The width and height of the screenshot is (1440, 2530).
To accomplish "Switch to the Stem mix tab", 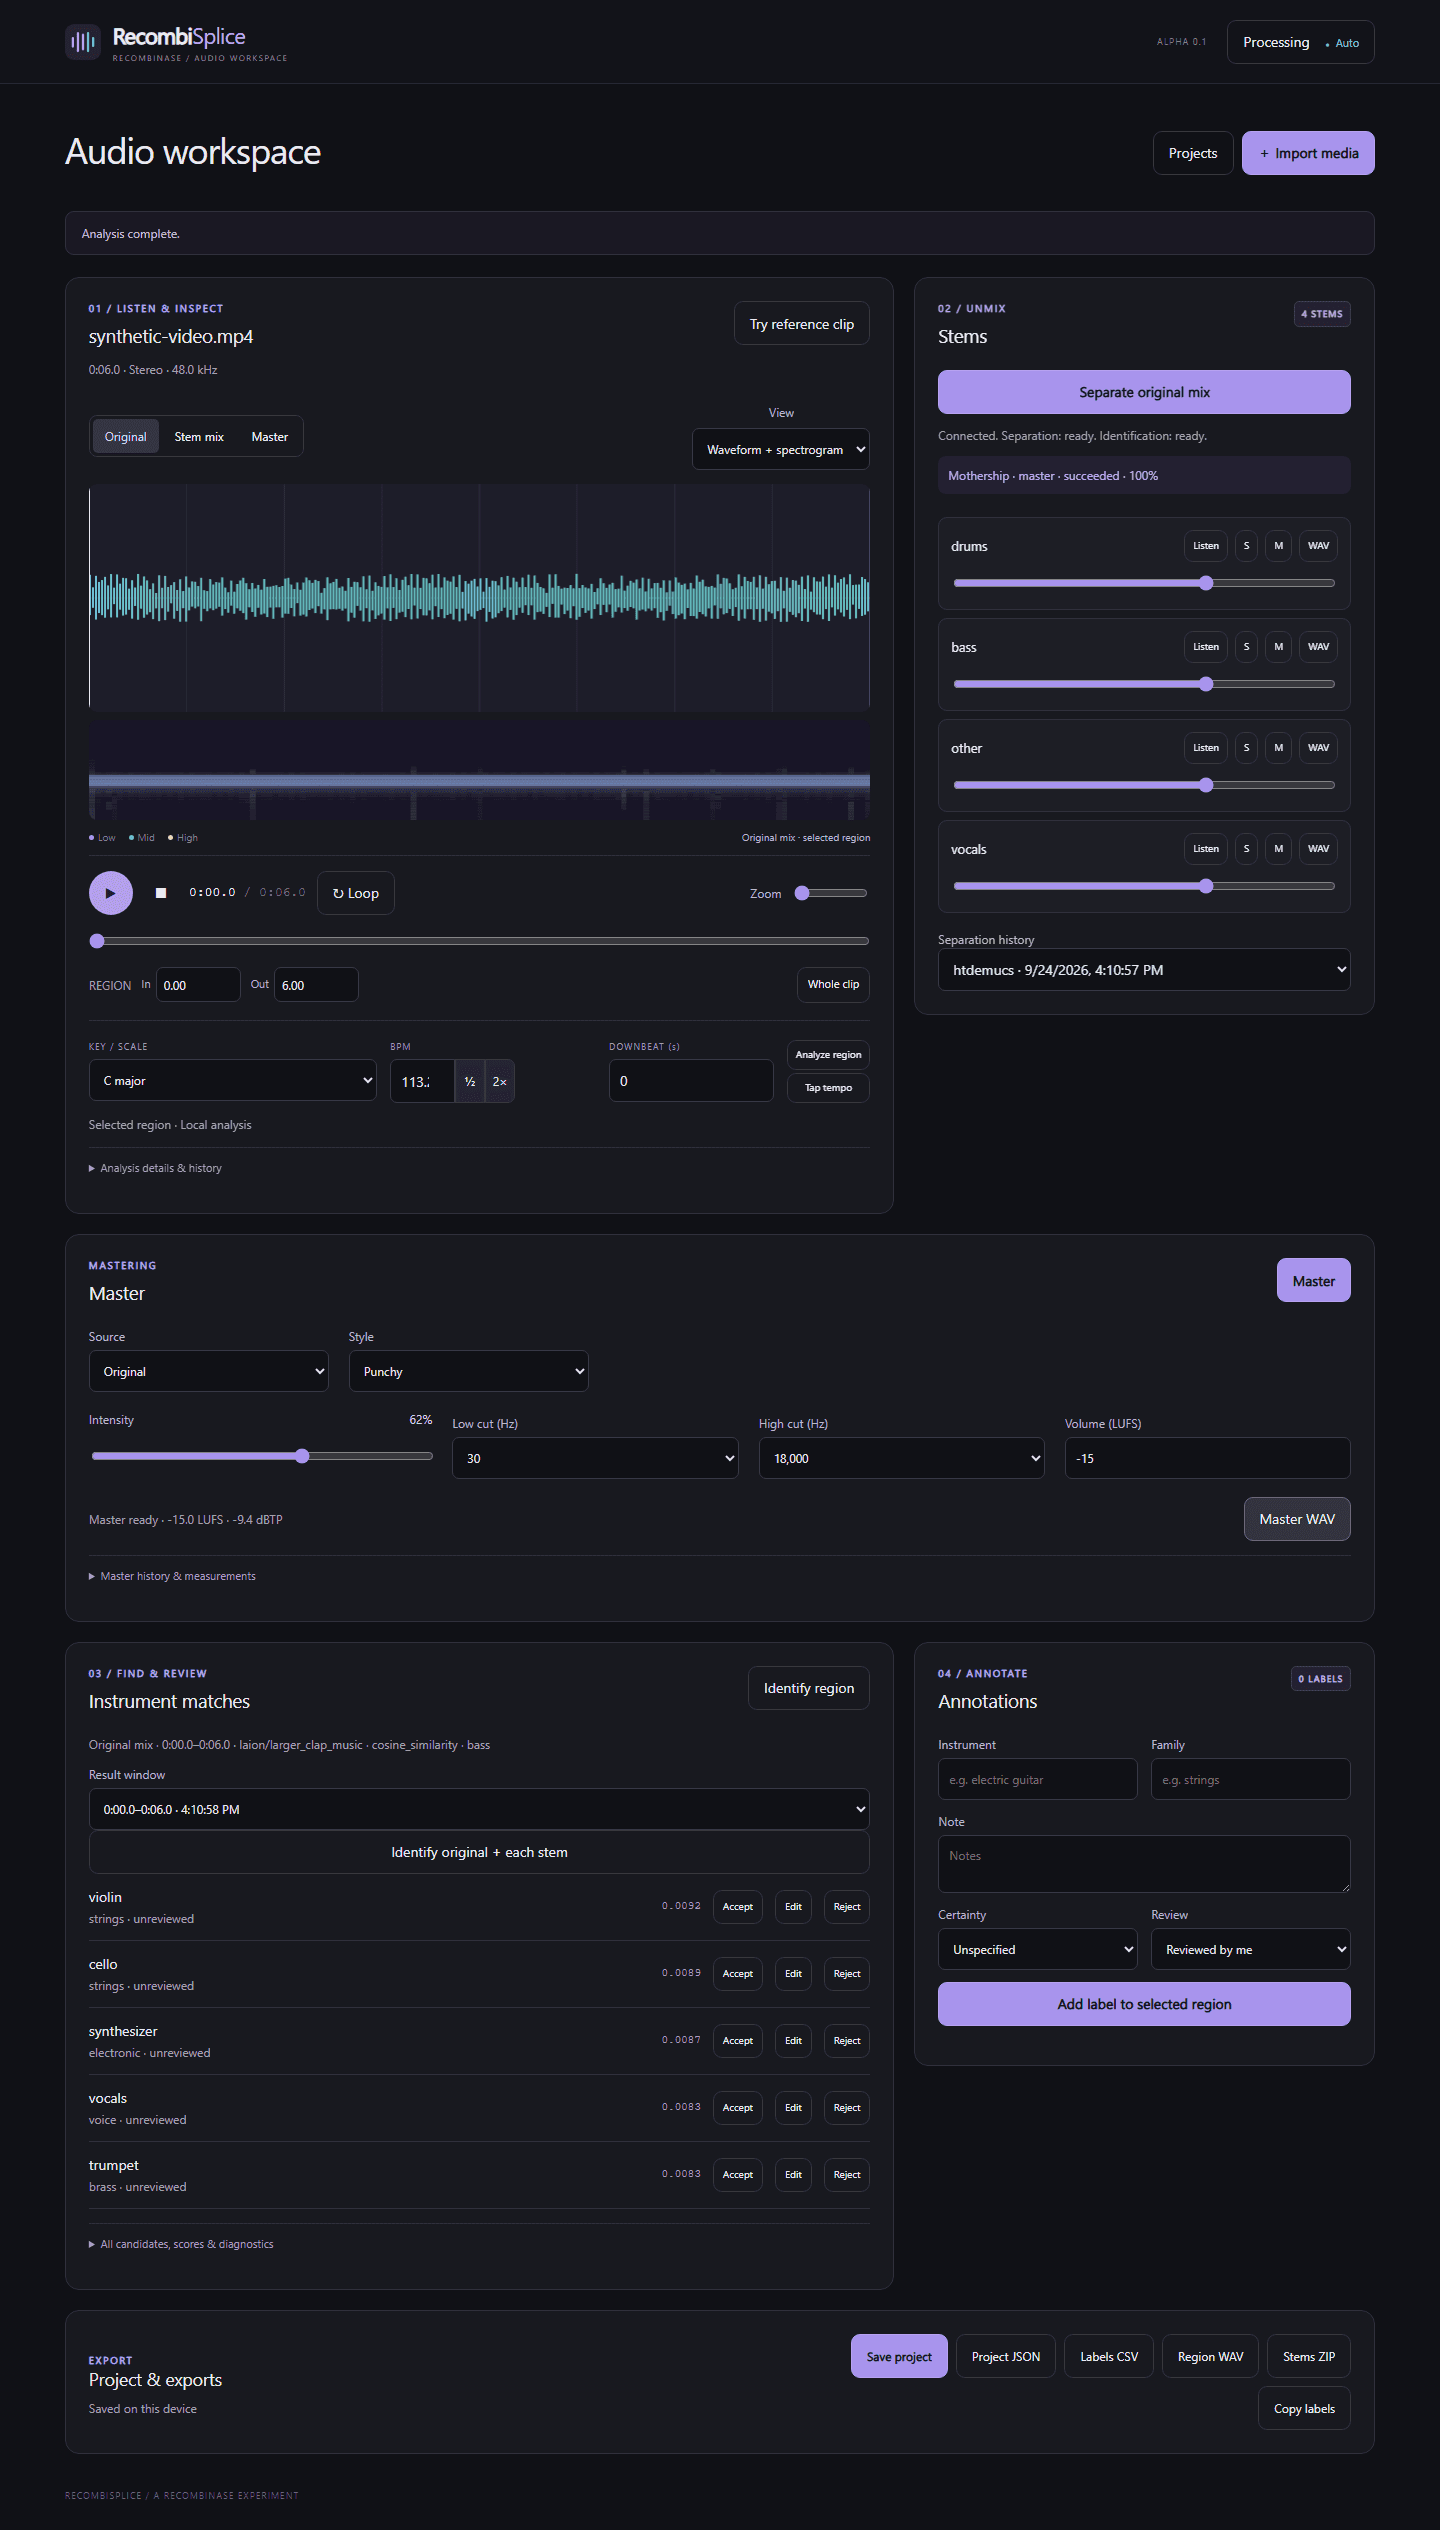I will (x=199, y=437).
